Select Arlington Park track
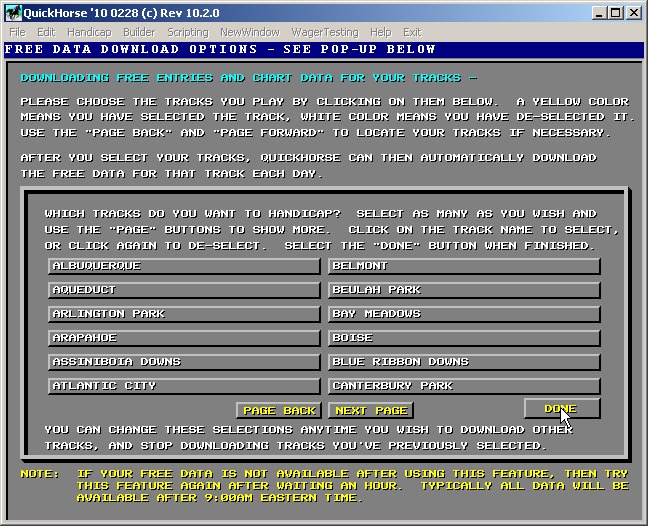 pos(184,314)
